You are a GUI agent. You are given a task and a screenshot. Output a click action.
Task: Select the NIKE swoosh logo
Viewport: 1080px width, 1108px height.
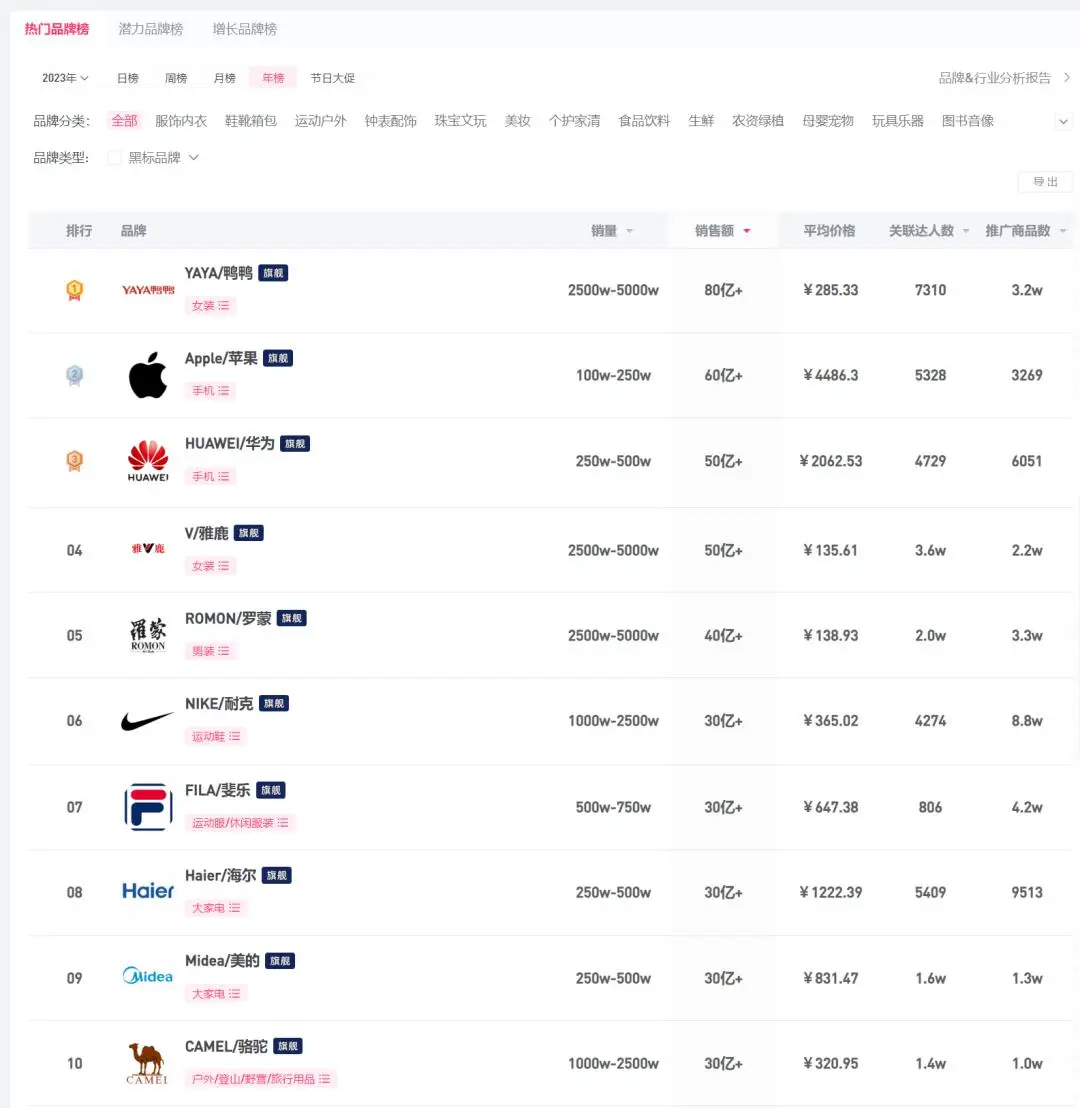point(146,720)
